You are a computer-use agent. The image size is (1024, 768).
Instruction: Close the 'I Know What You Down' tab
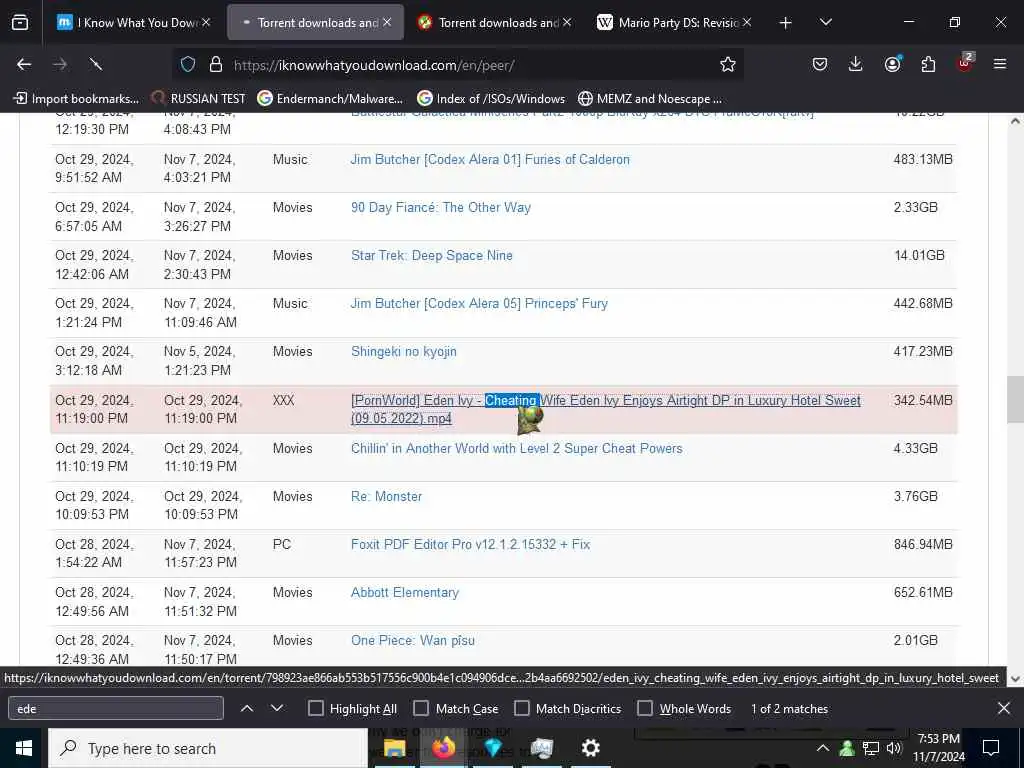click(206, 22)
